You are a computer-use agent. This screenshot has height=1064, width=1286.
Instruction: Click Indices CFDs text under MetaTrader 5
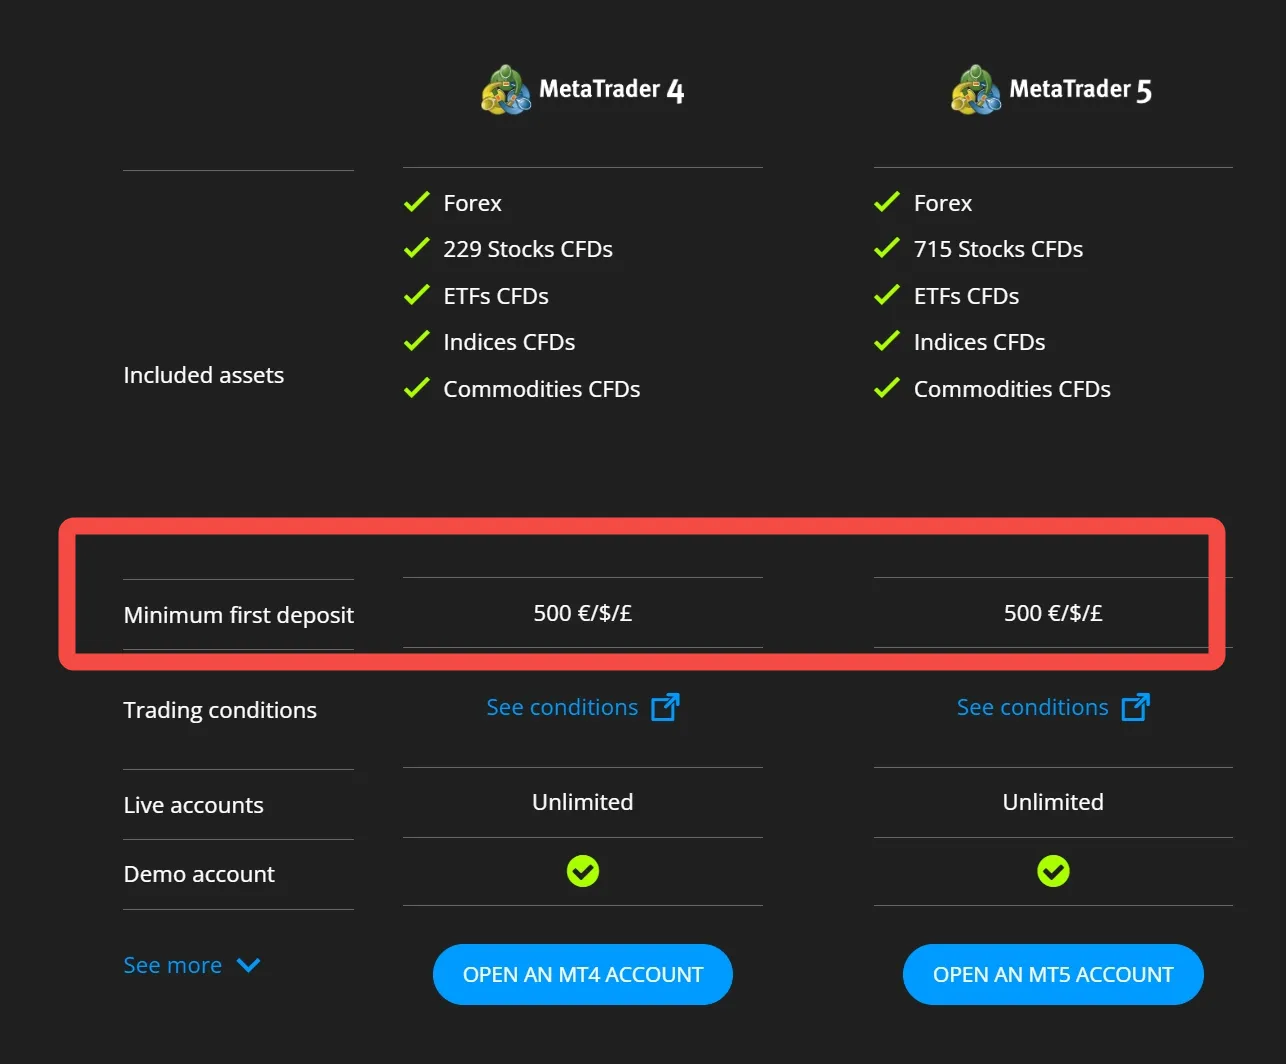pos(980,342)
